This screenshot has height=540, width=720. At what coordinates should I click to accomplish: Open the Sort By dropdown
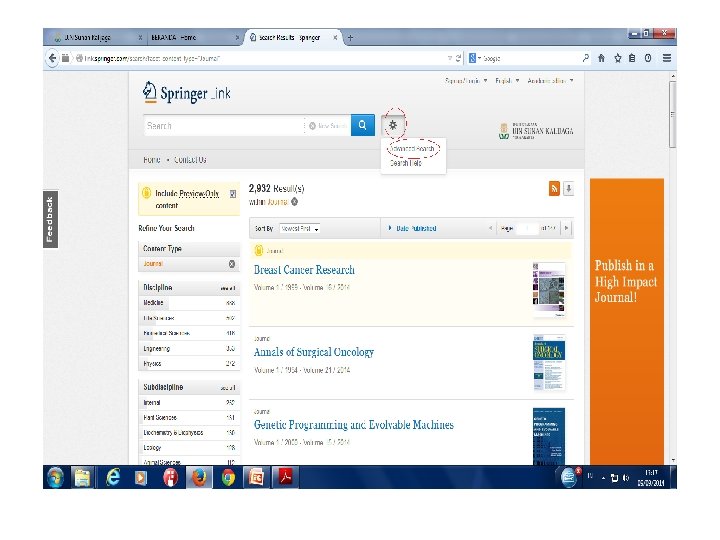click(x=300, y=228)
